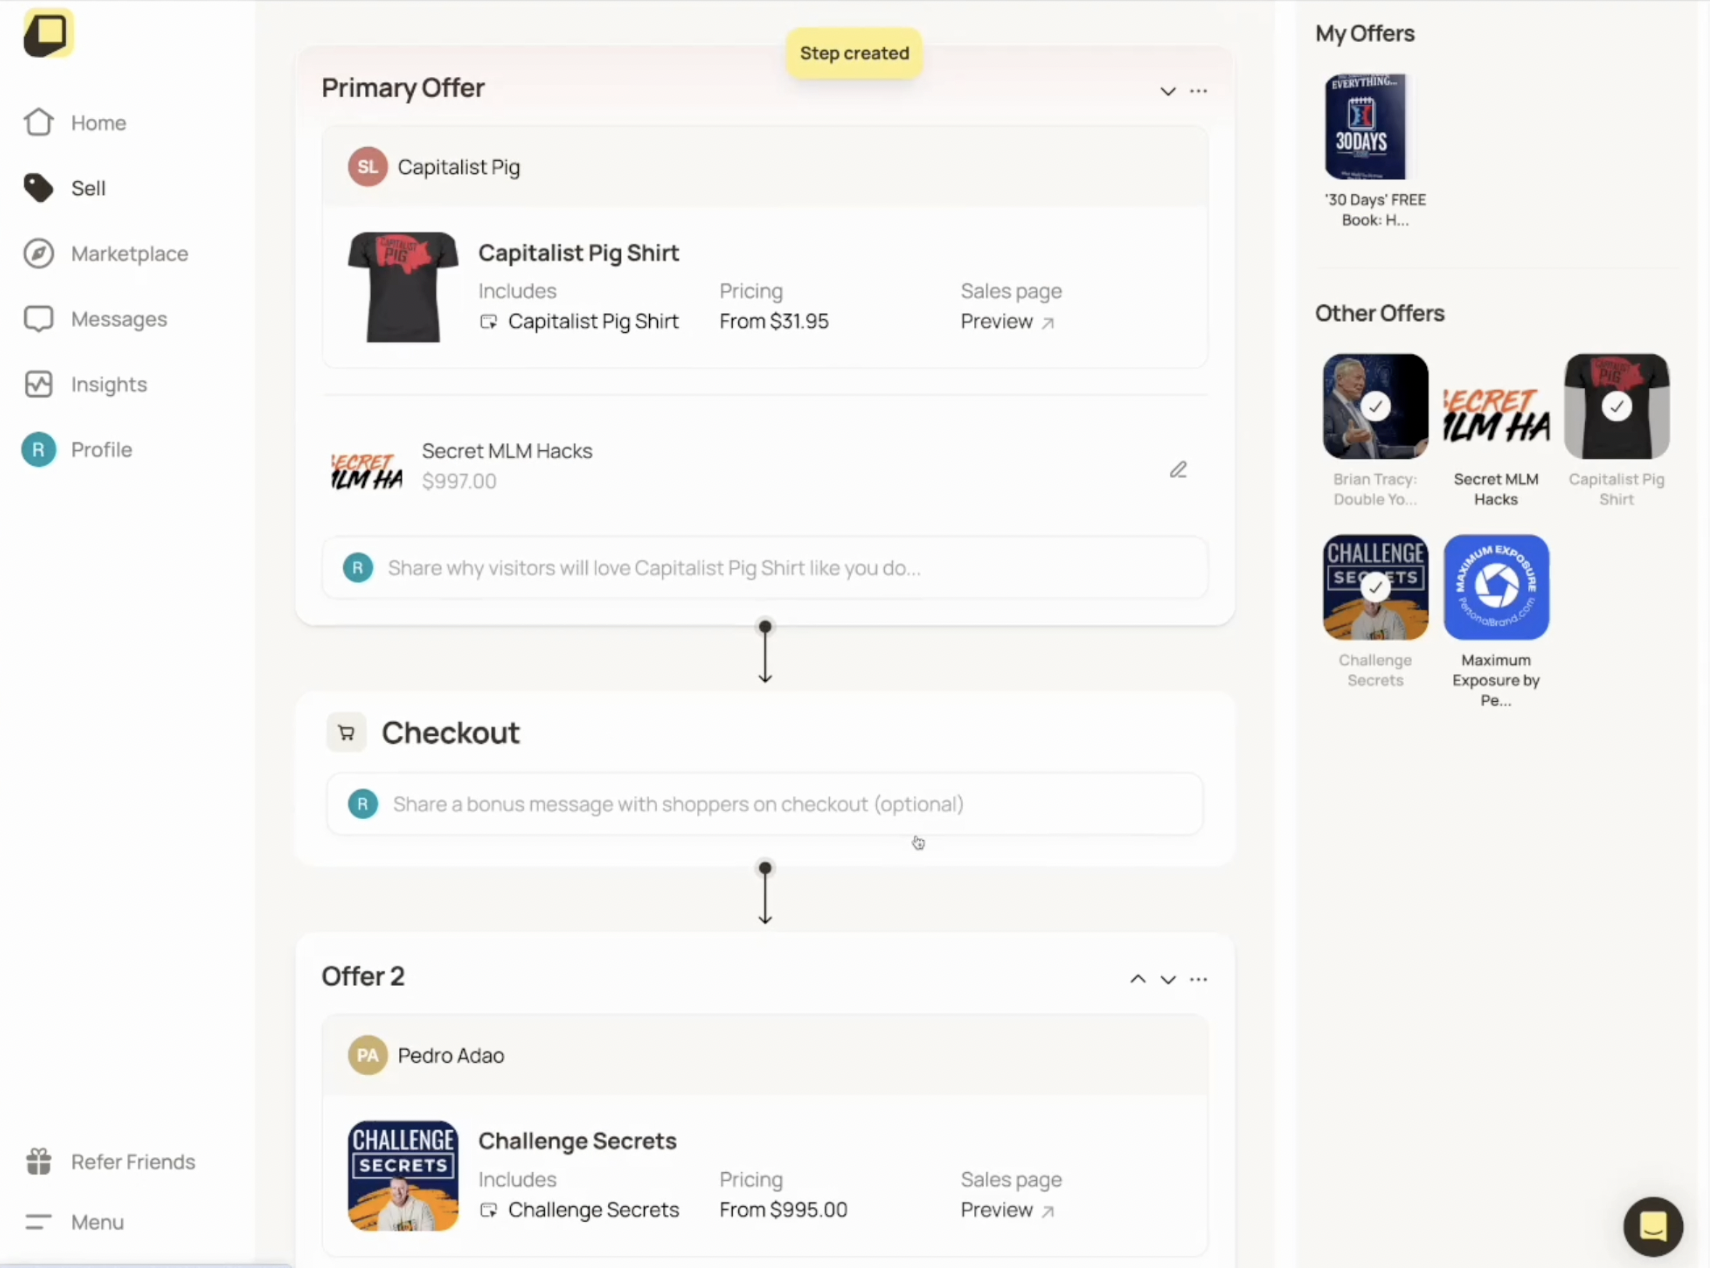Open Offer 2 more options menu
The width and height of the screenshot is (1710, 1268).
point(1198,979)
